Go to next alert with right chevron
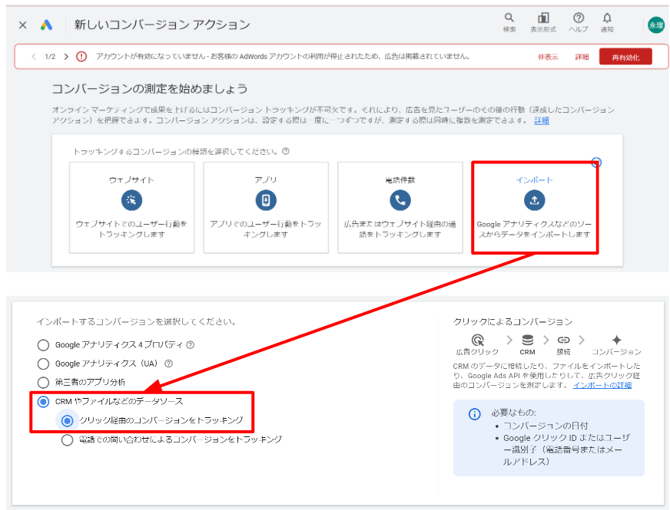Viewport: 670px width, 510px height. 68,57
